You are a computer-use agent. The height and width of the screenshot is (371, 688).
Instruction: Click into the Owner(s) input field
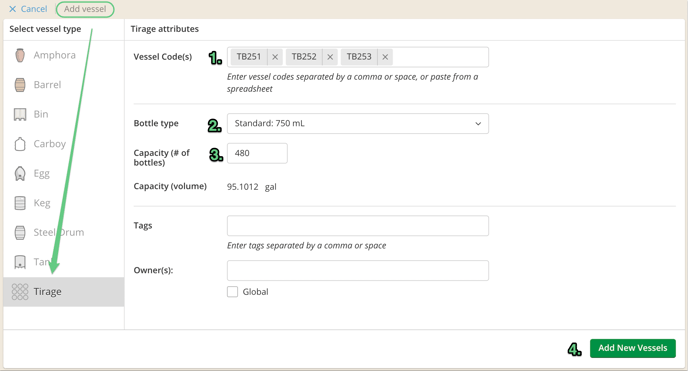[358, 271]
